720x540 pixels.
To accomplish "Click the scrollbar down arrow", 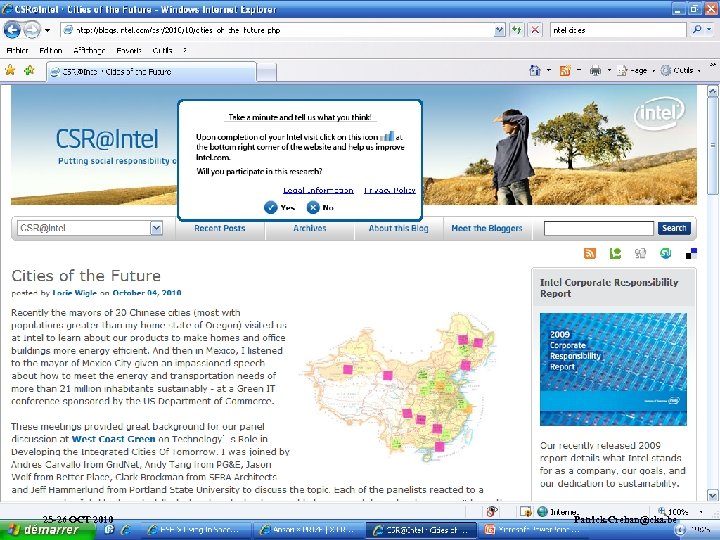I will 713,495.
